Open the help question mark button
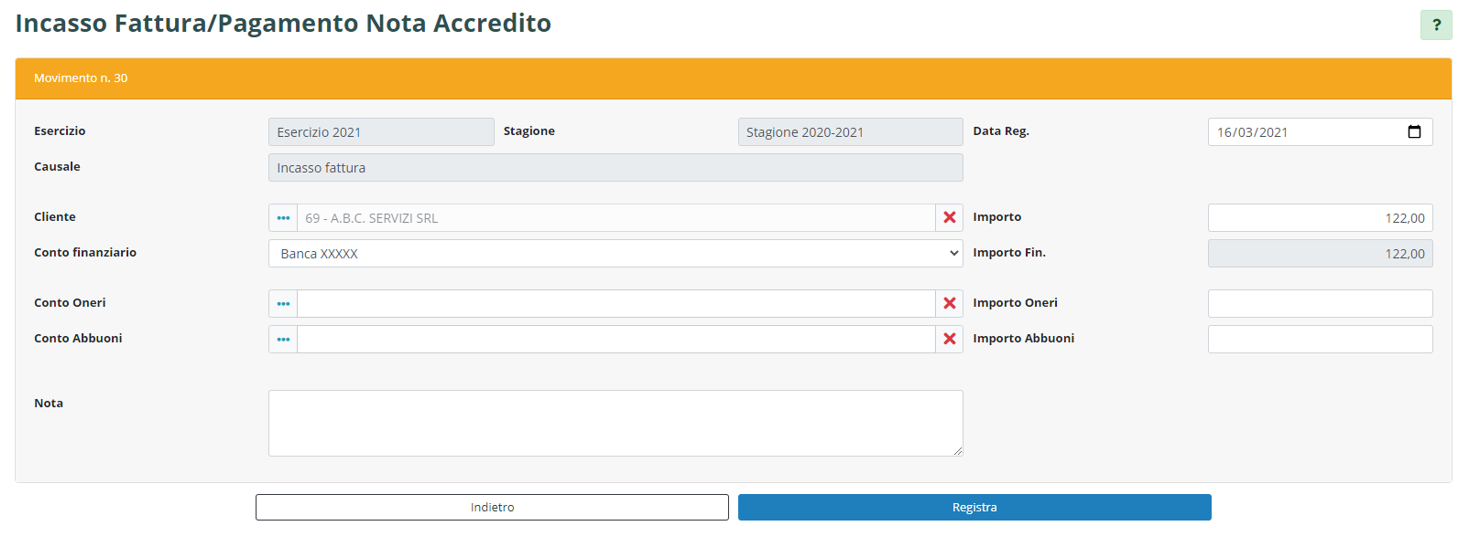 1436,26
